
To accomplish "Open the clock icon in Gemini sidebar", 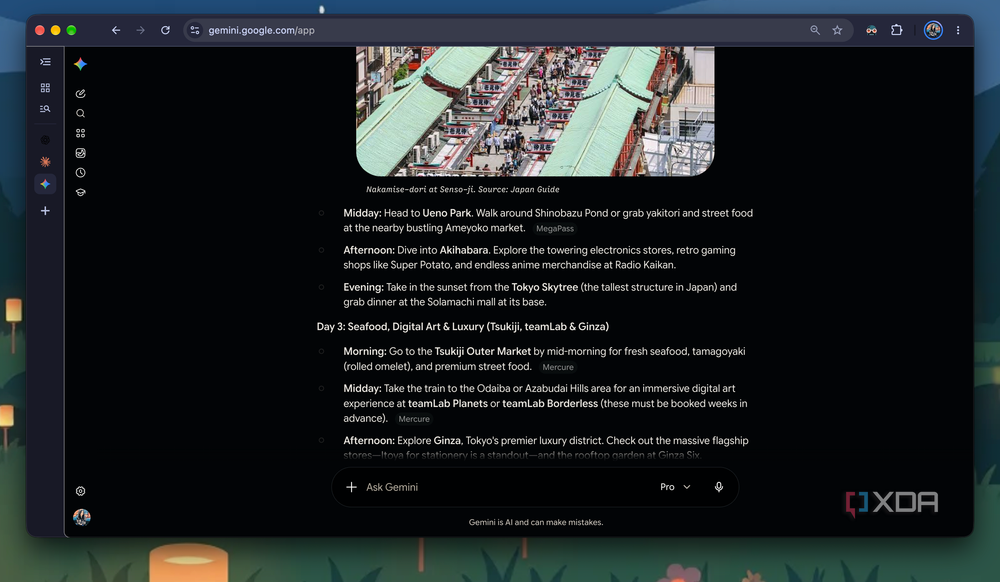I will point(80,173).
